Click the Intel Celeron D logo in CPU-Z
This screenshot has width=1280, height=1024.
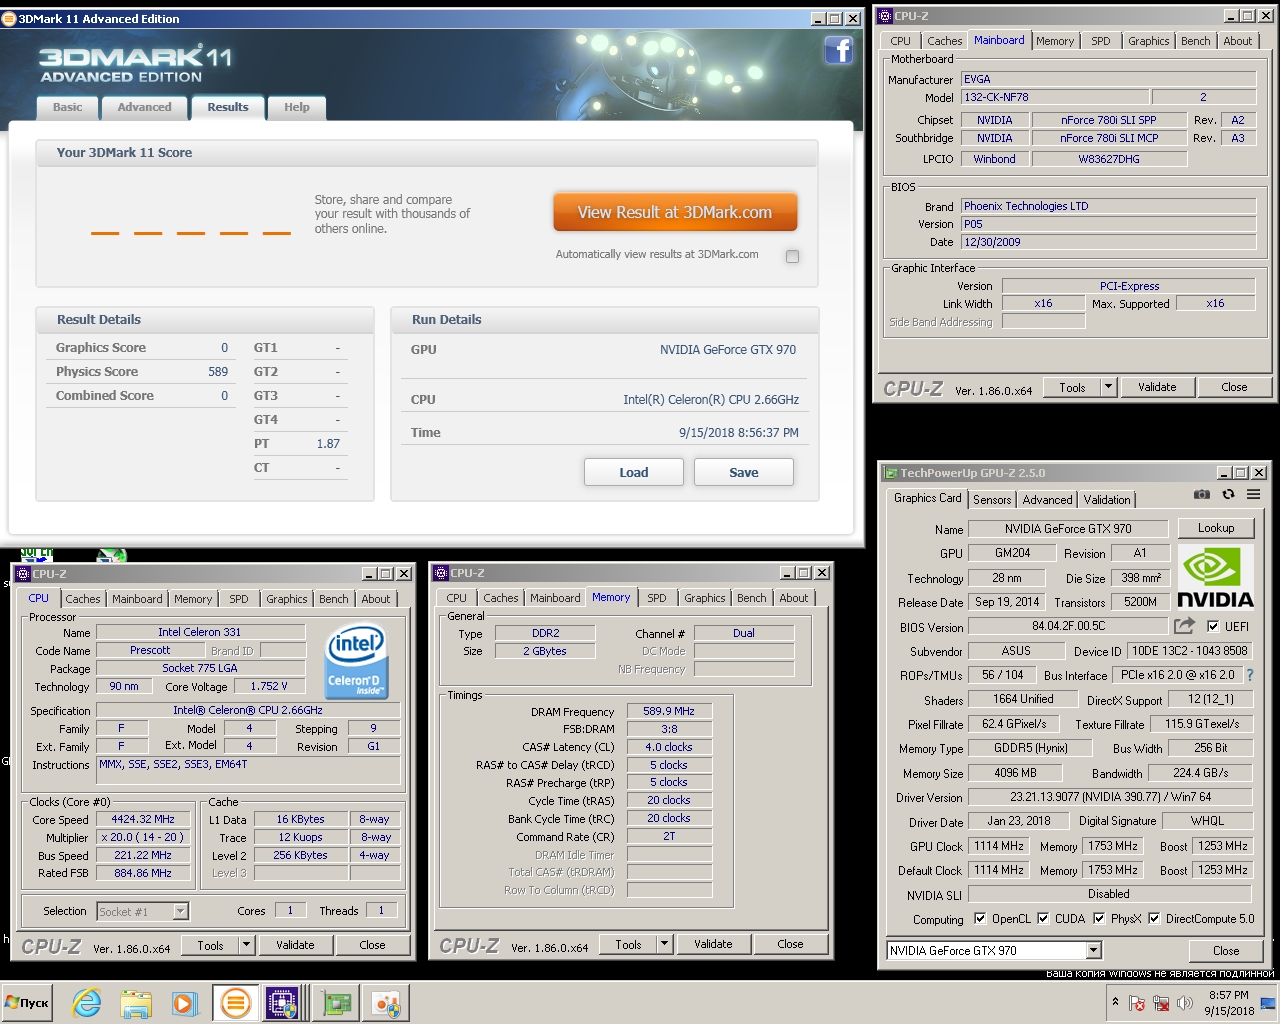tap(354, 662)
